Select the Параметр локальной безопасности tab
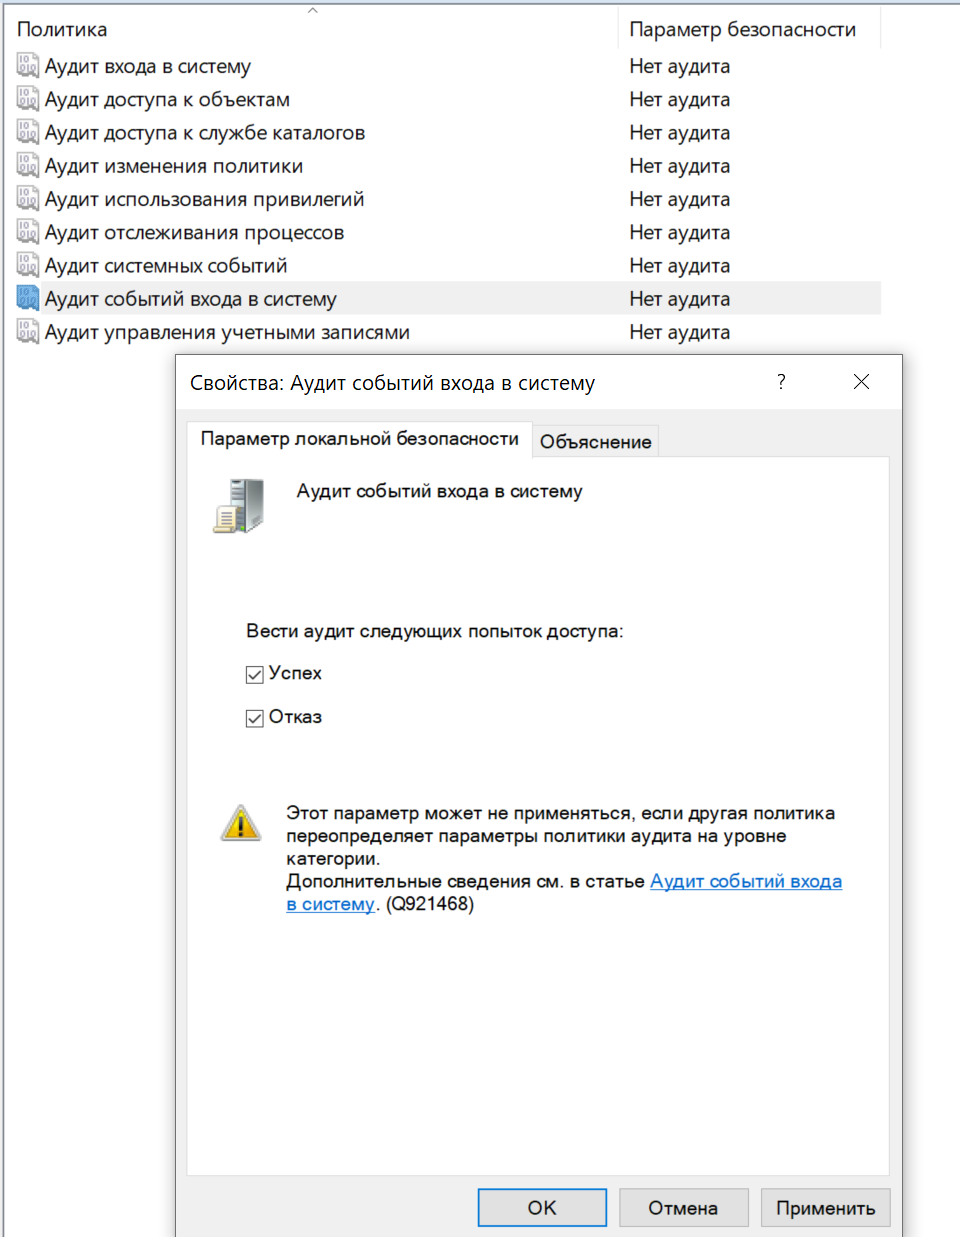This screenshot has width=960, height=1237. (359, 439)
